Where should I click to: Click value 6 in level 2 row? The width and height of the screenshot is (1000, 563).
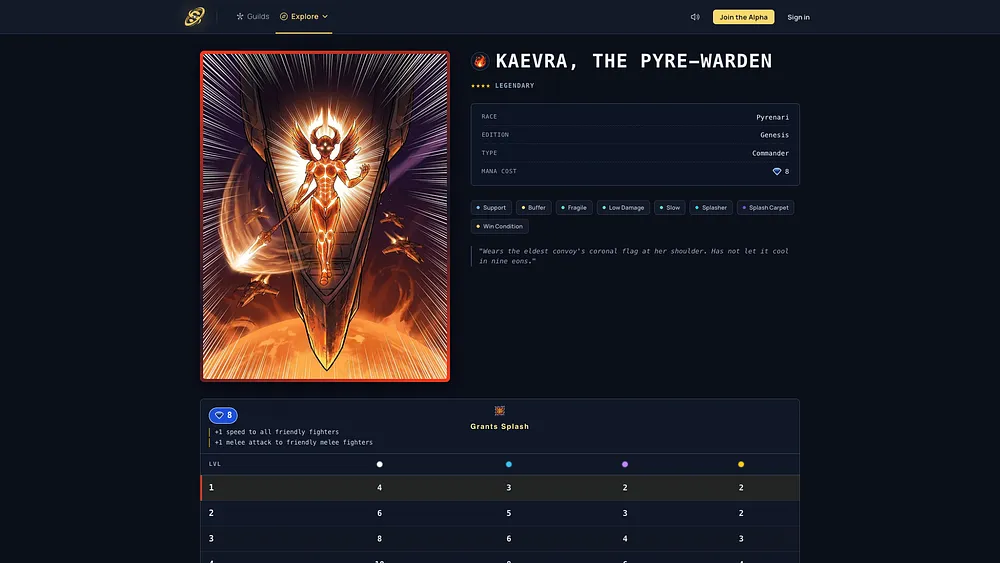(x=379, y=513)
